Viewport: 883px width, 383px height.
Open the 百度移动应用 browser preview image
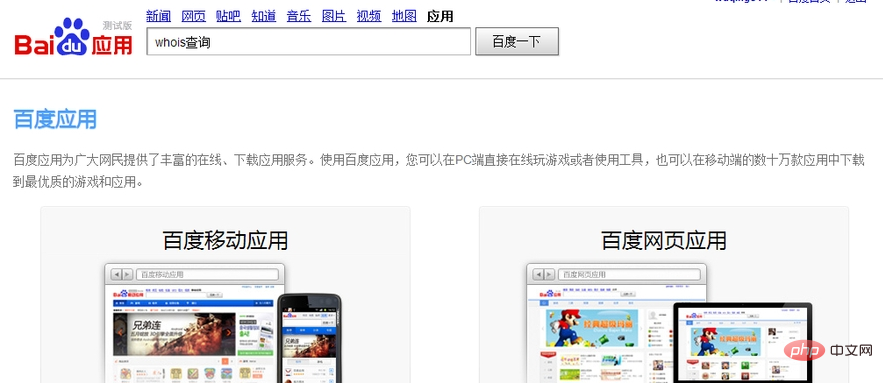coord(194,323)
